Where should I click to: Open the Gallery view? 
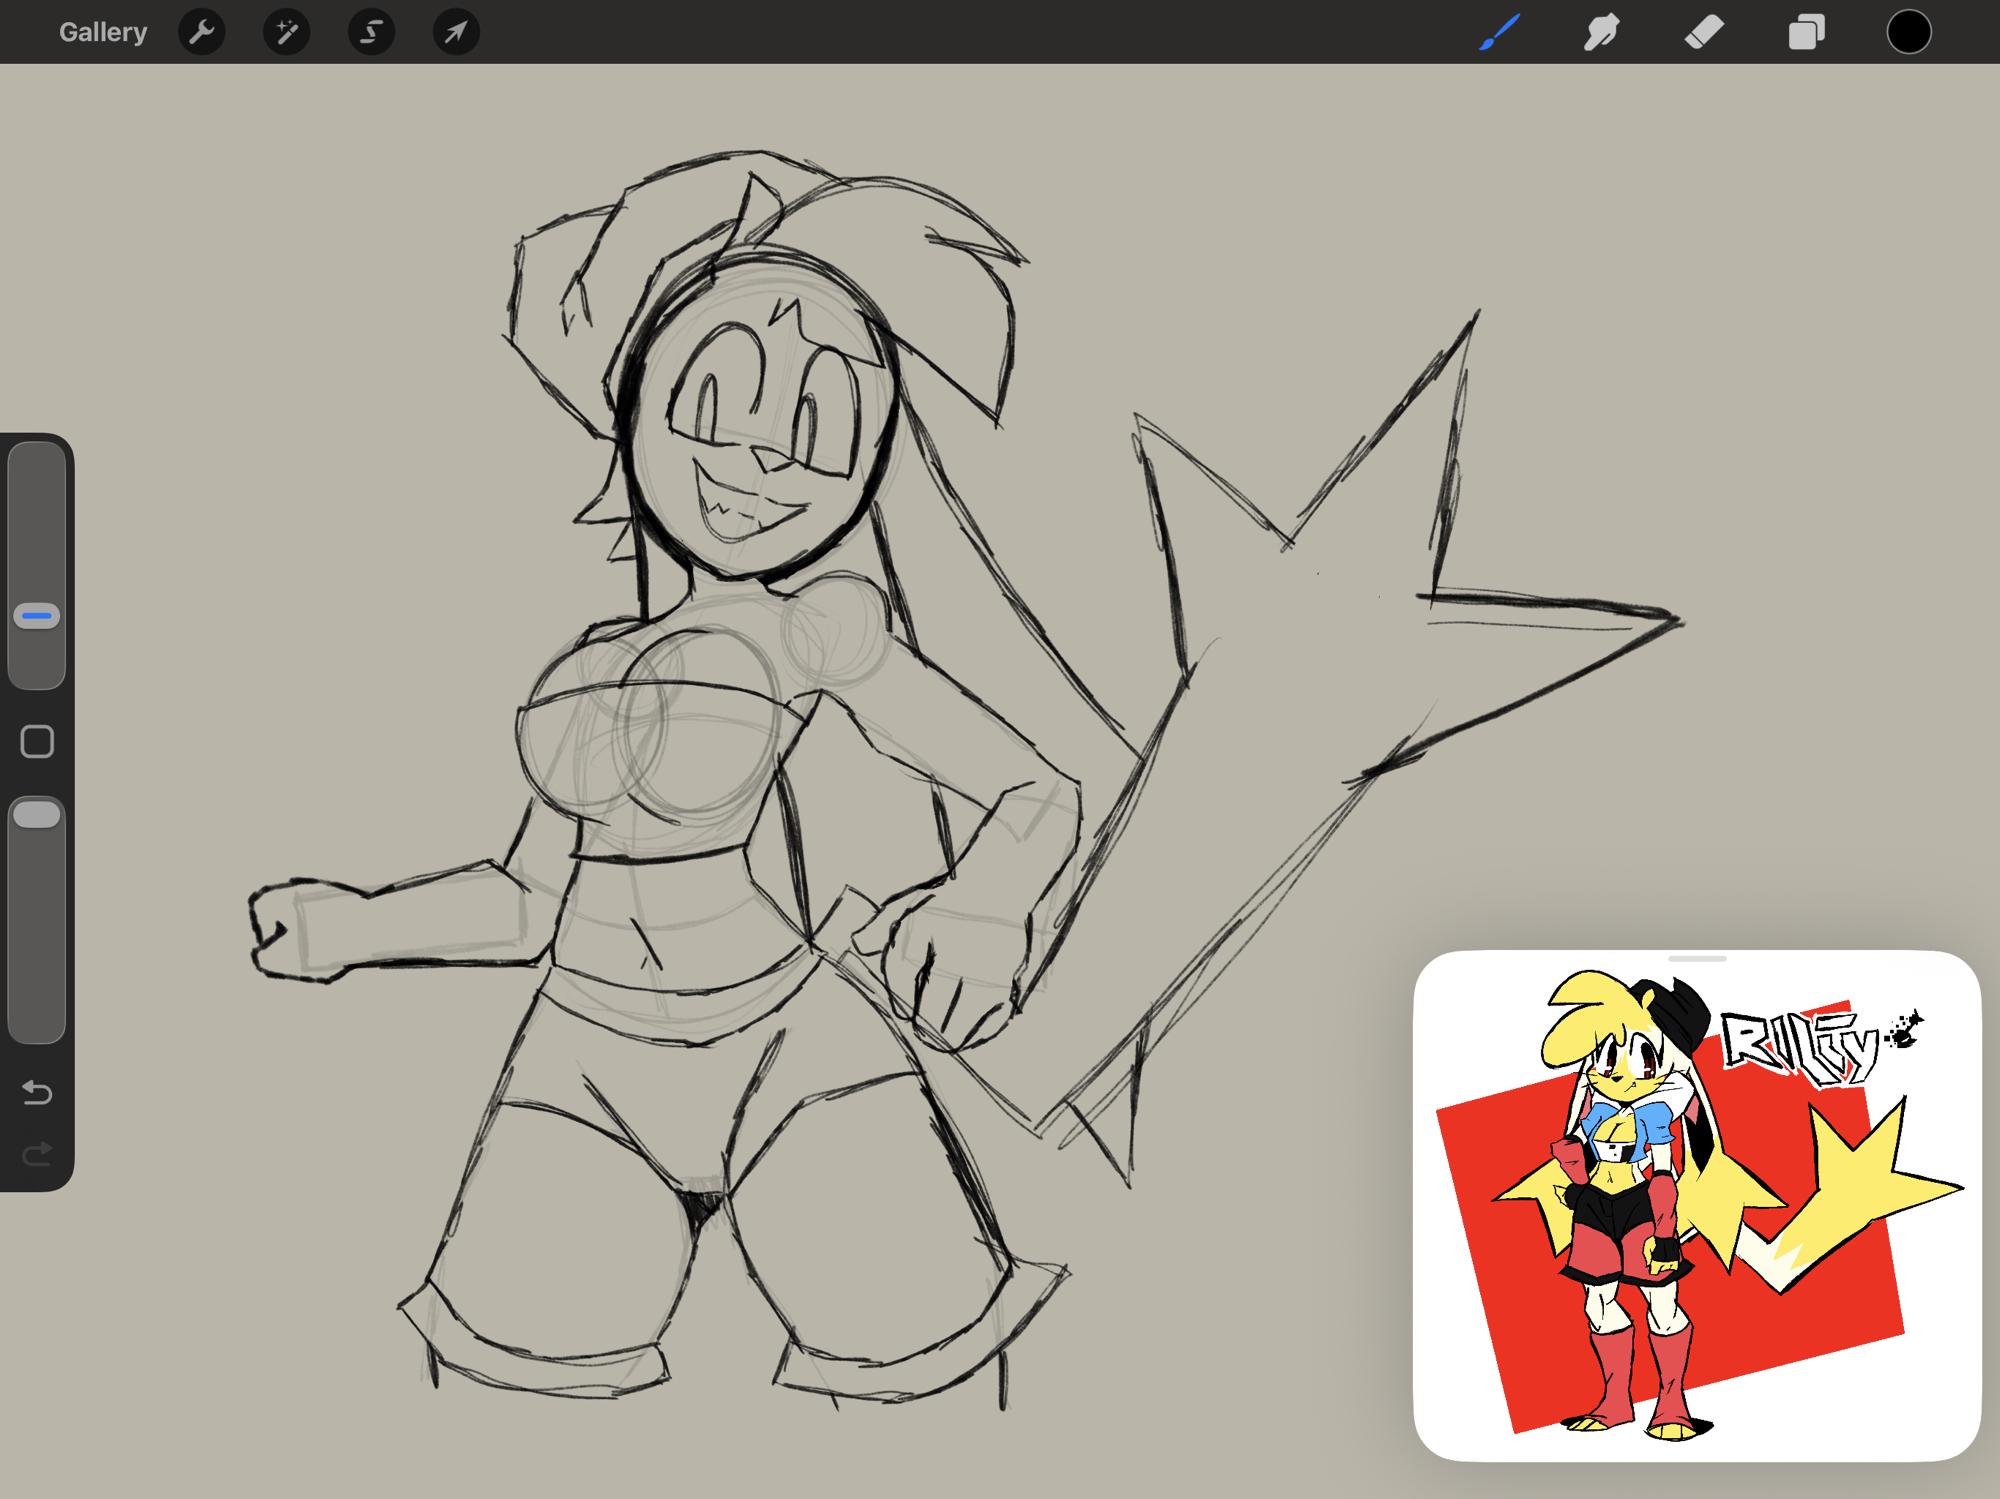(x=102, y=32)
